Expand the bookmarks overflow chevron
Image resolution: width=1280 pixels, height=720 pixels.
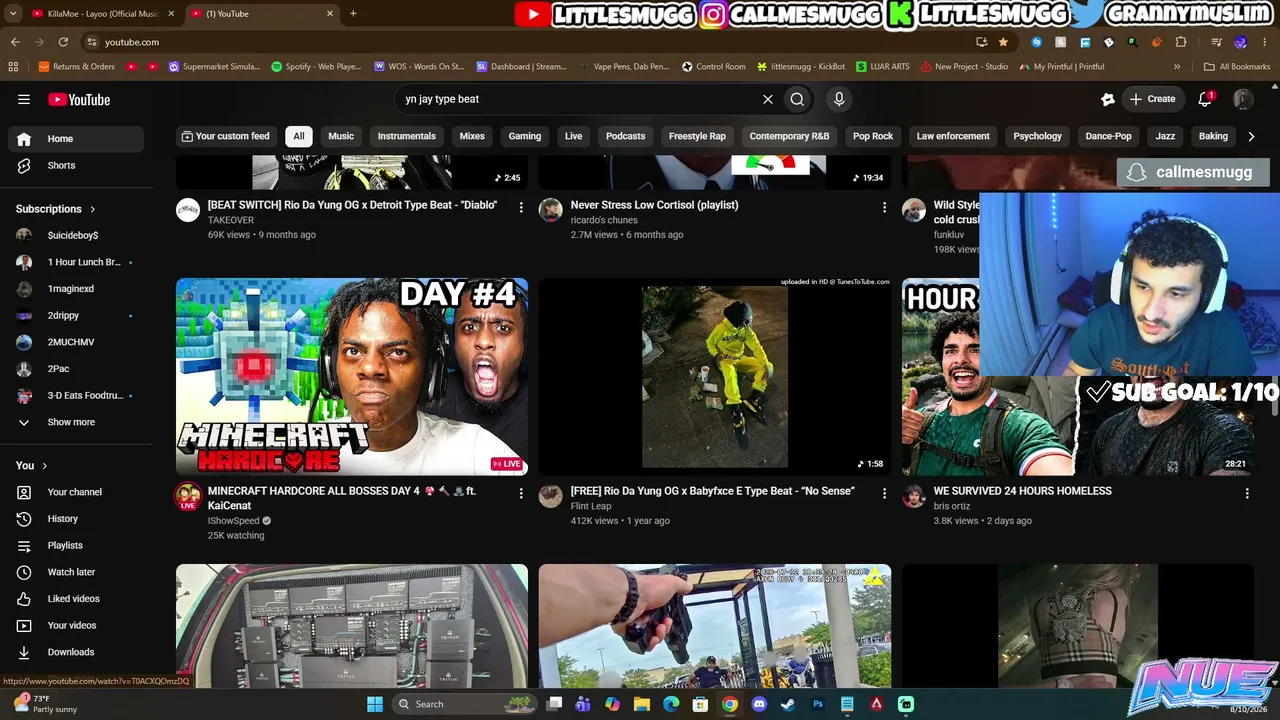(x=1177, y=67)
